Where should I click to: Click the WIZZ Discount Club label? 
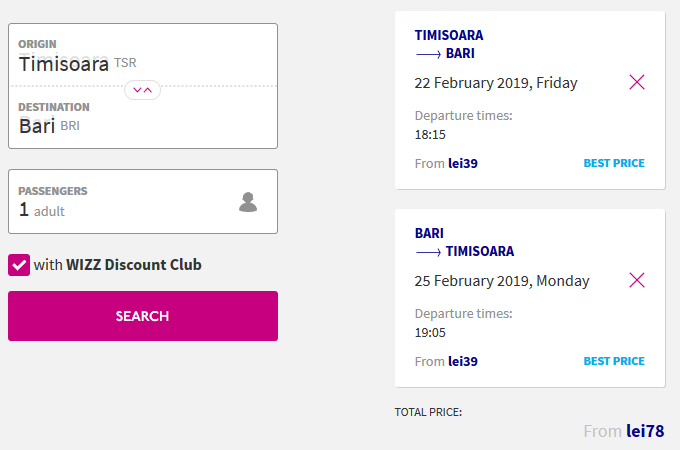point(118,265)
